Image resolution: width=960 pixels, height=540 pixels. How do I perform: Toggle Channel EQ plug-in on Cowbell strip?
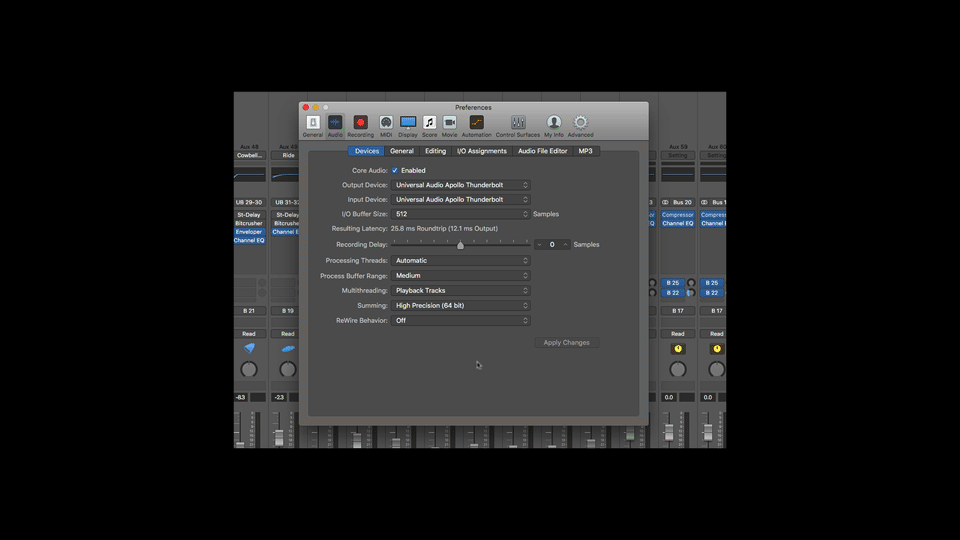pos(249,241)
